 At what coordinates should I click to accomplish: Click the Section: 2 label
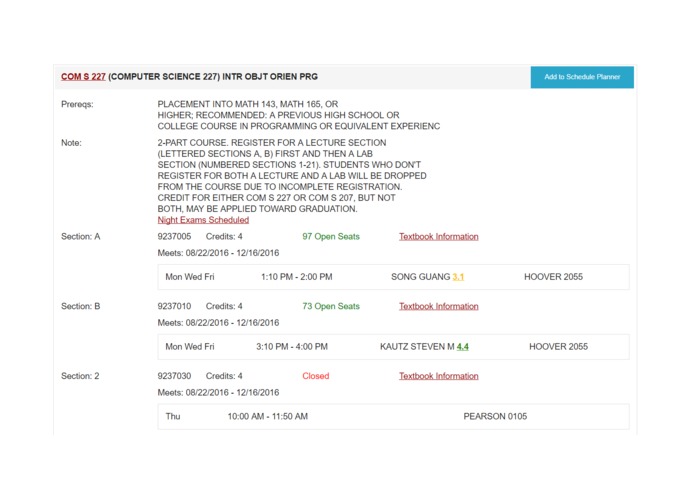click(80, 376)
